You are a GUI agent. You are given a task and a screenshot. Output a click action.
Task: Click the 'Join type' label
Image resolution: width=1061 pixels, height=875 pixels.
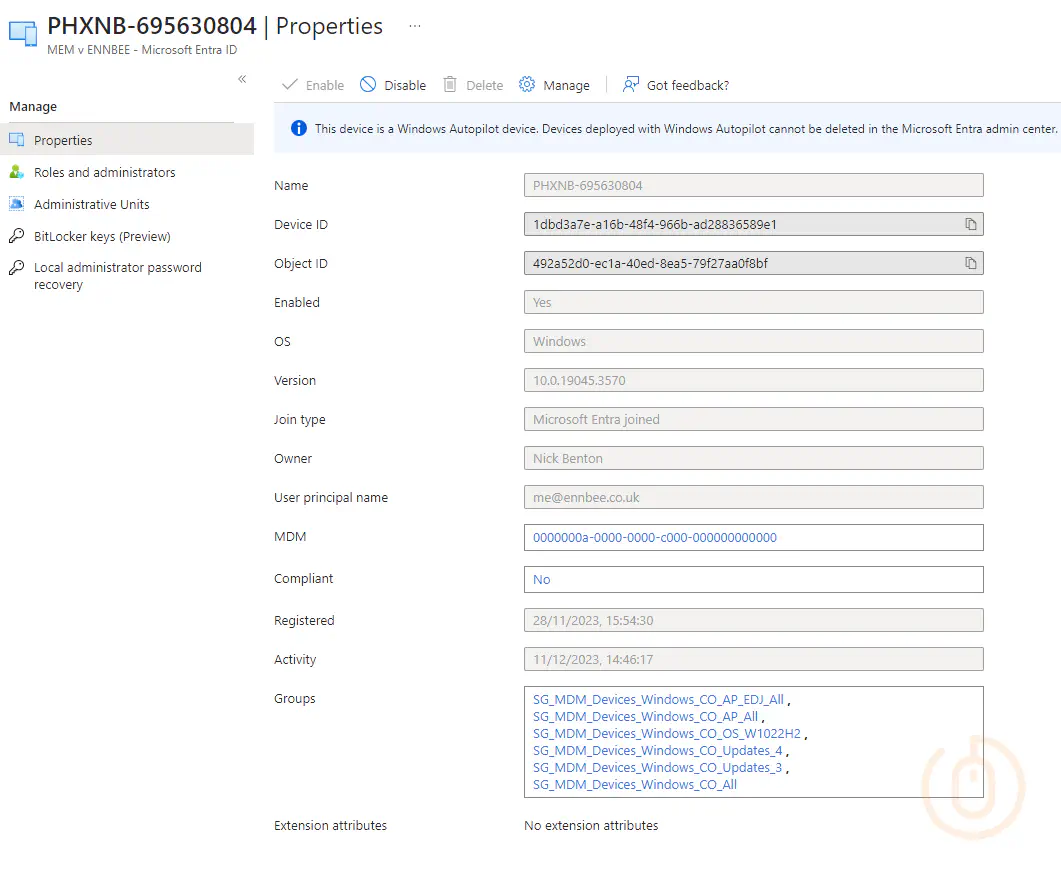pos(300,420)
